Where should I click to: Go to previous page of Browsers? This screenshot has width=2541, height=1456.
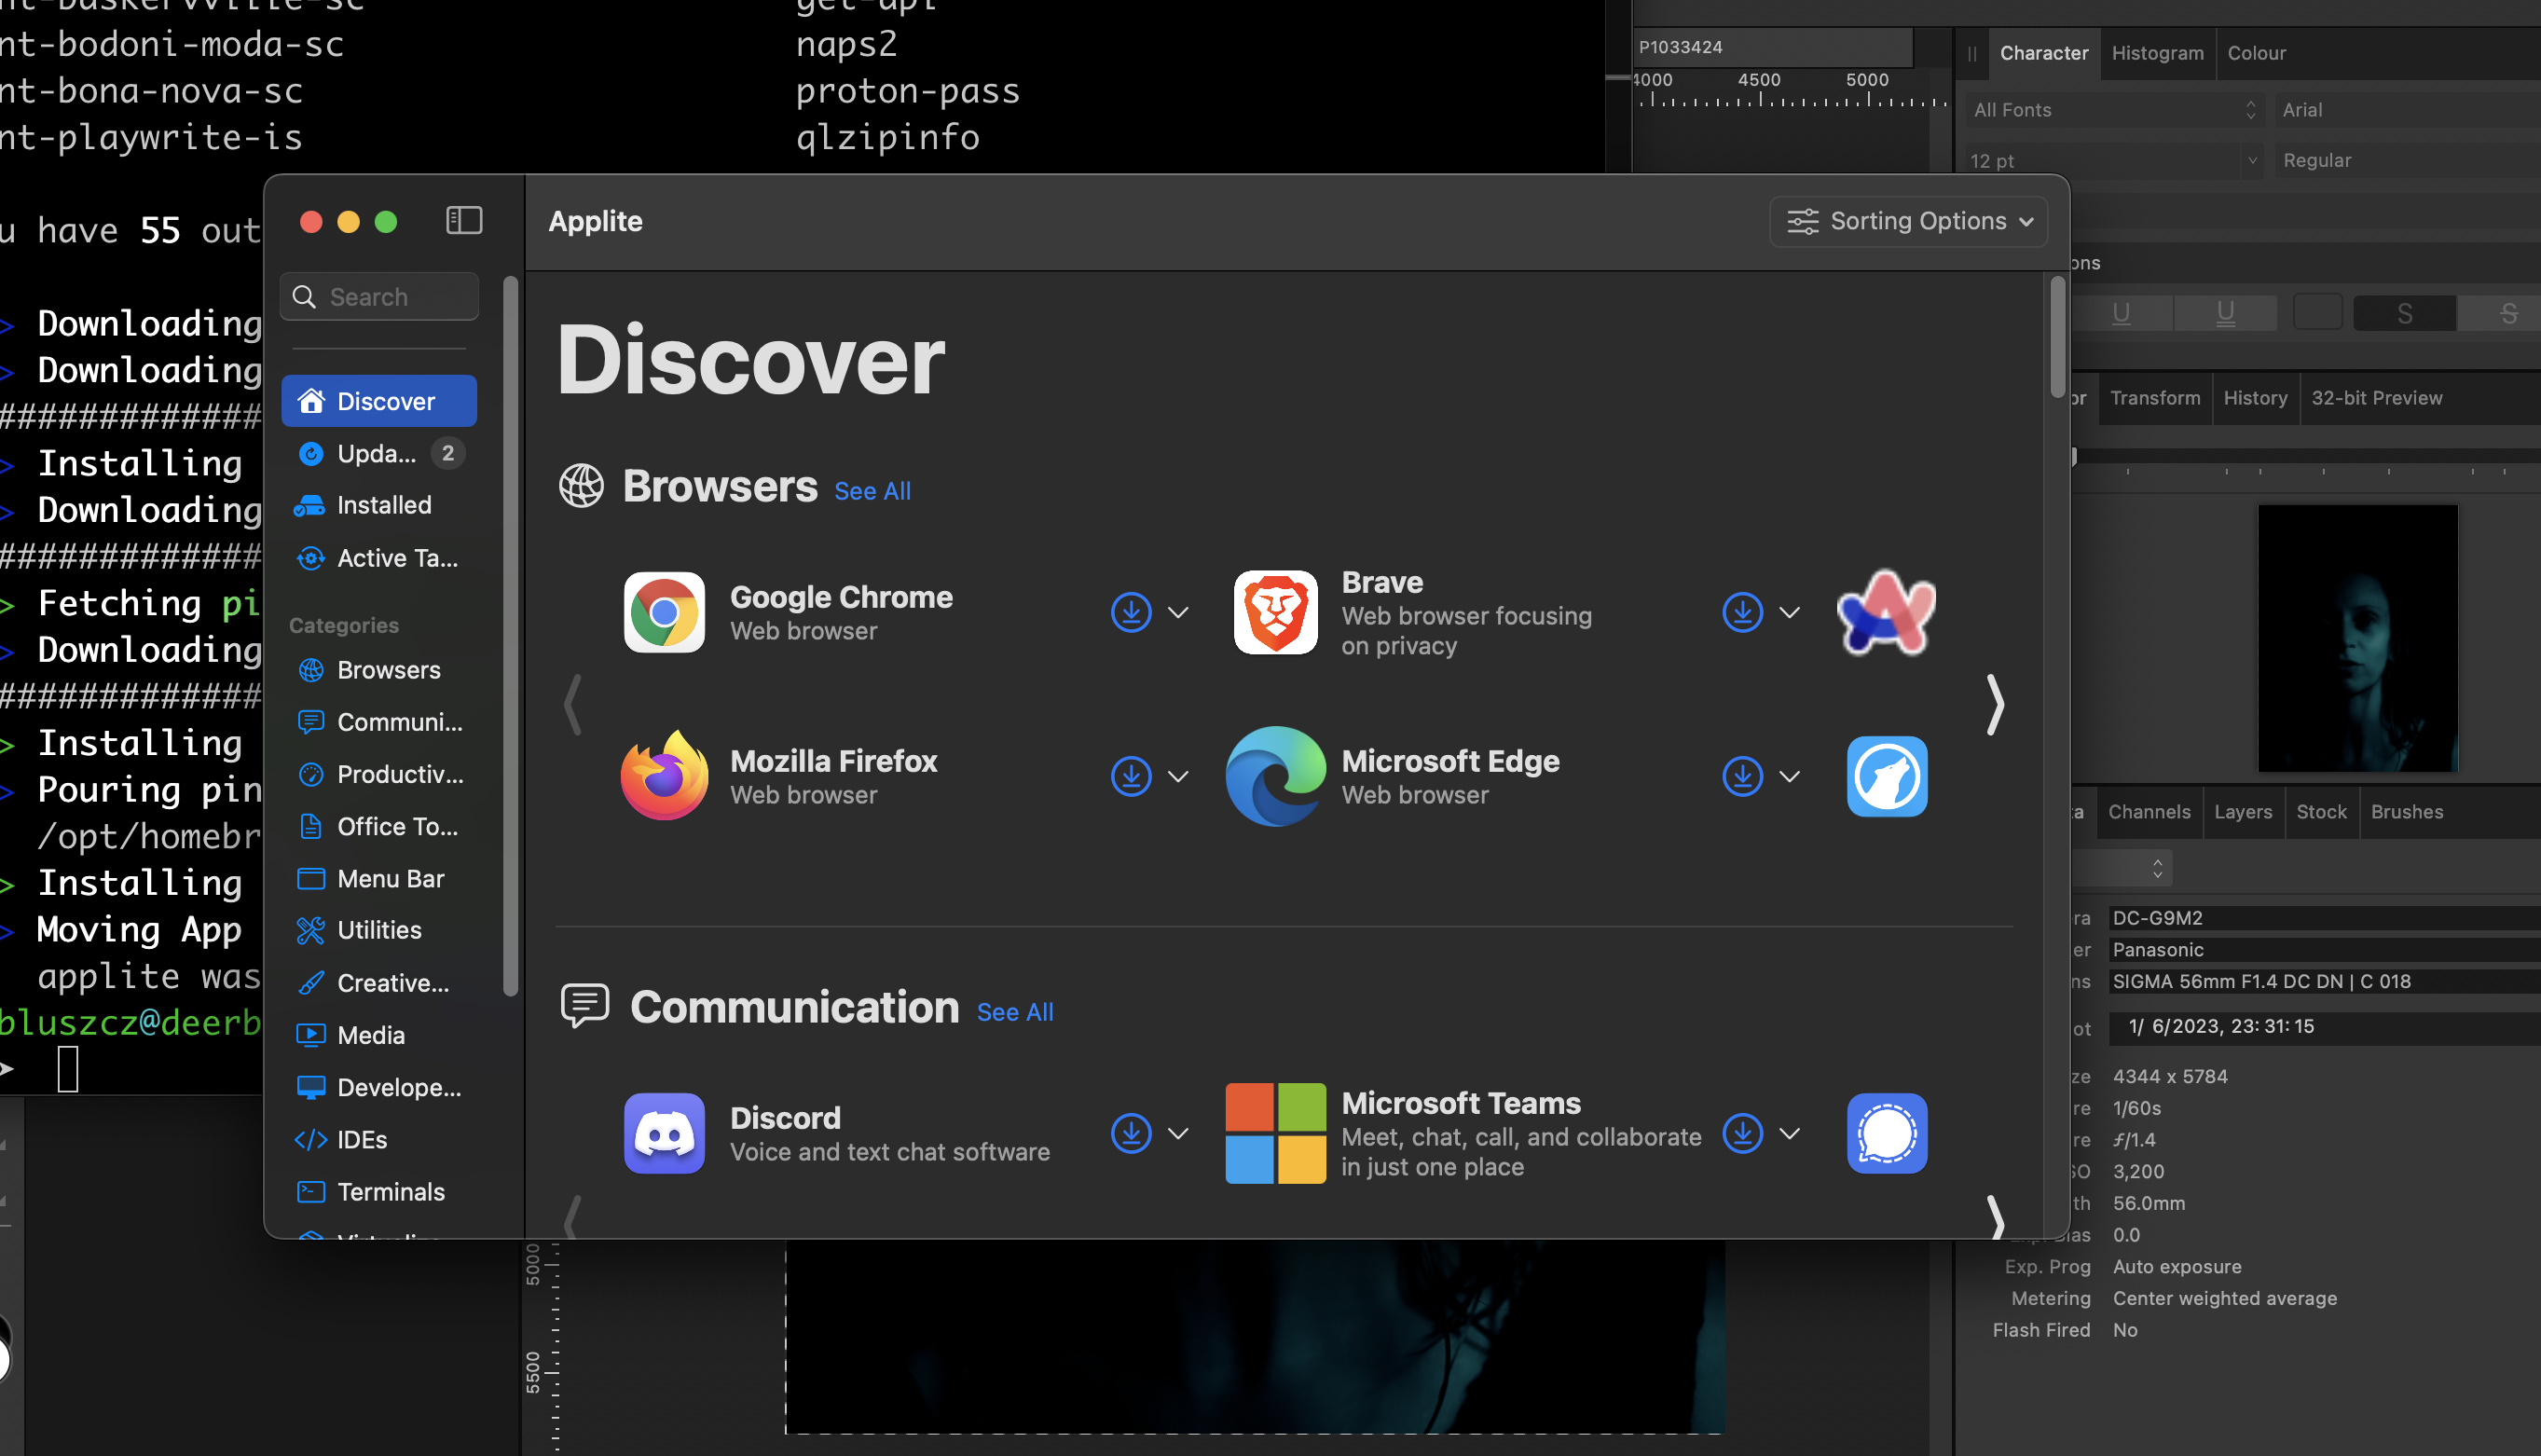(x=572, y=705)
